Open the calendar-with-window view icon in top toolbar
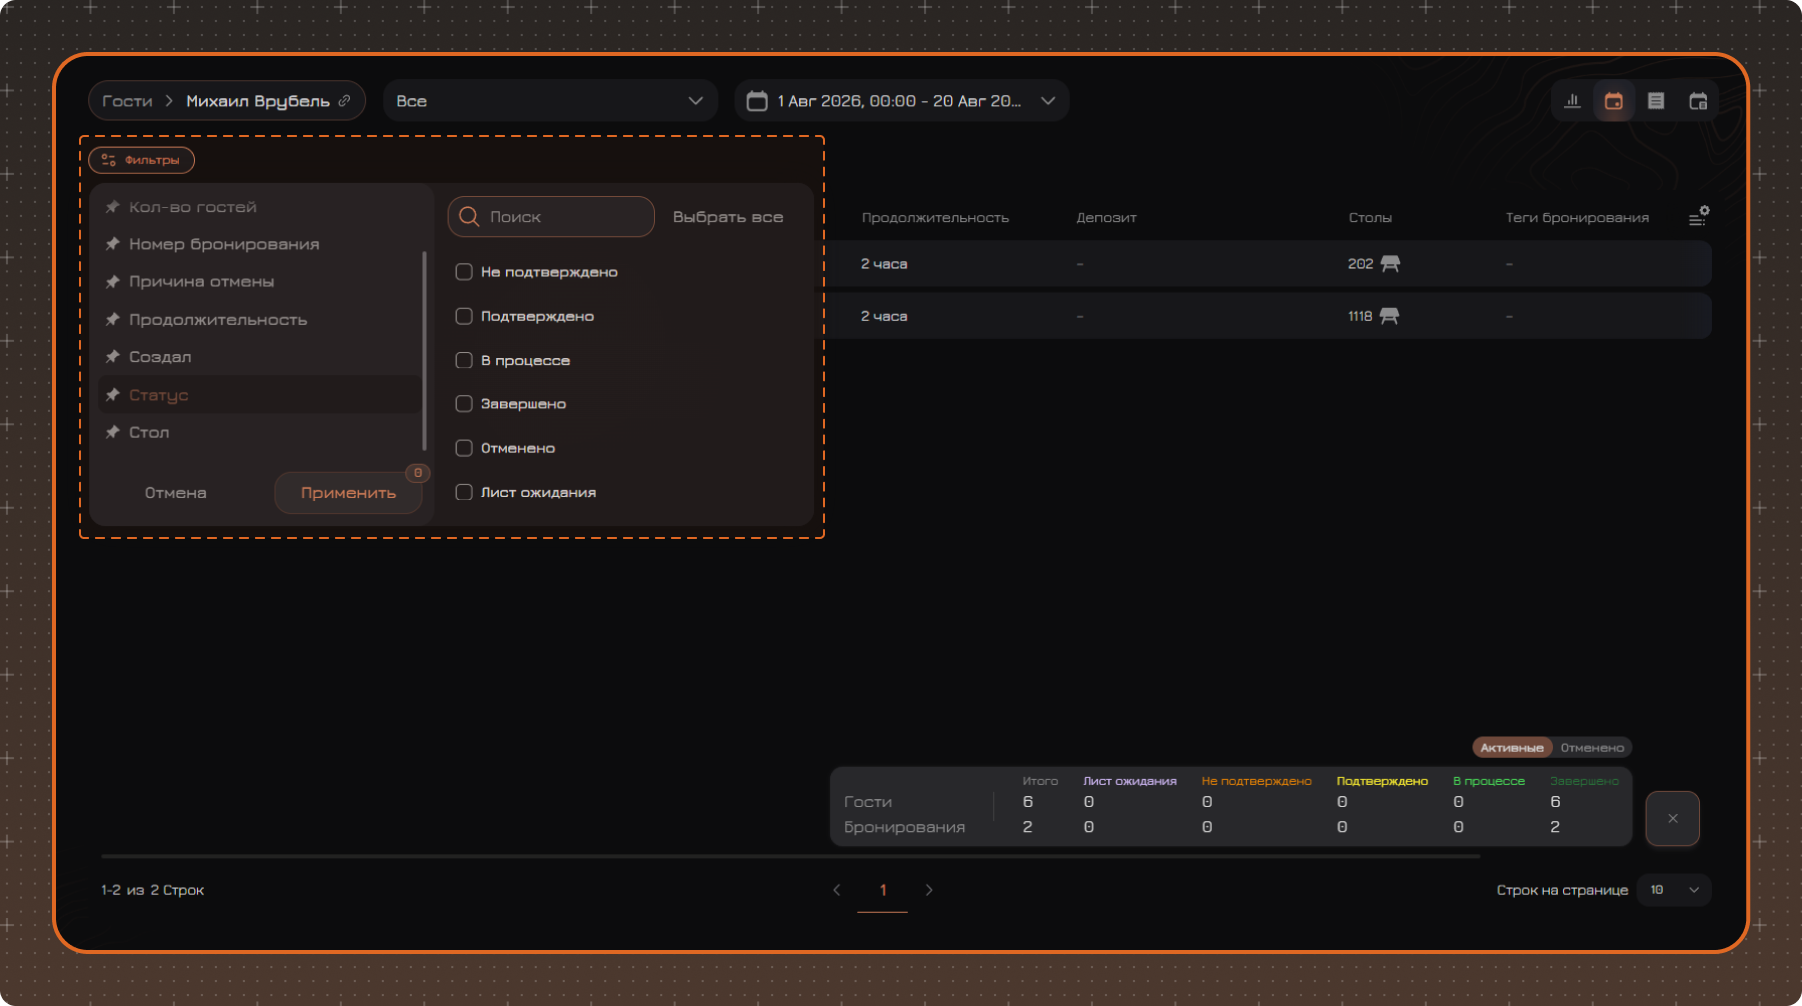This screenshot has width=1802, height=1006. point(1698,101)
